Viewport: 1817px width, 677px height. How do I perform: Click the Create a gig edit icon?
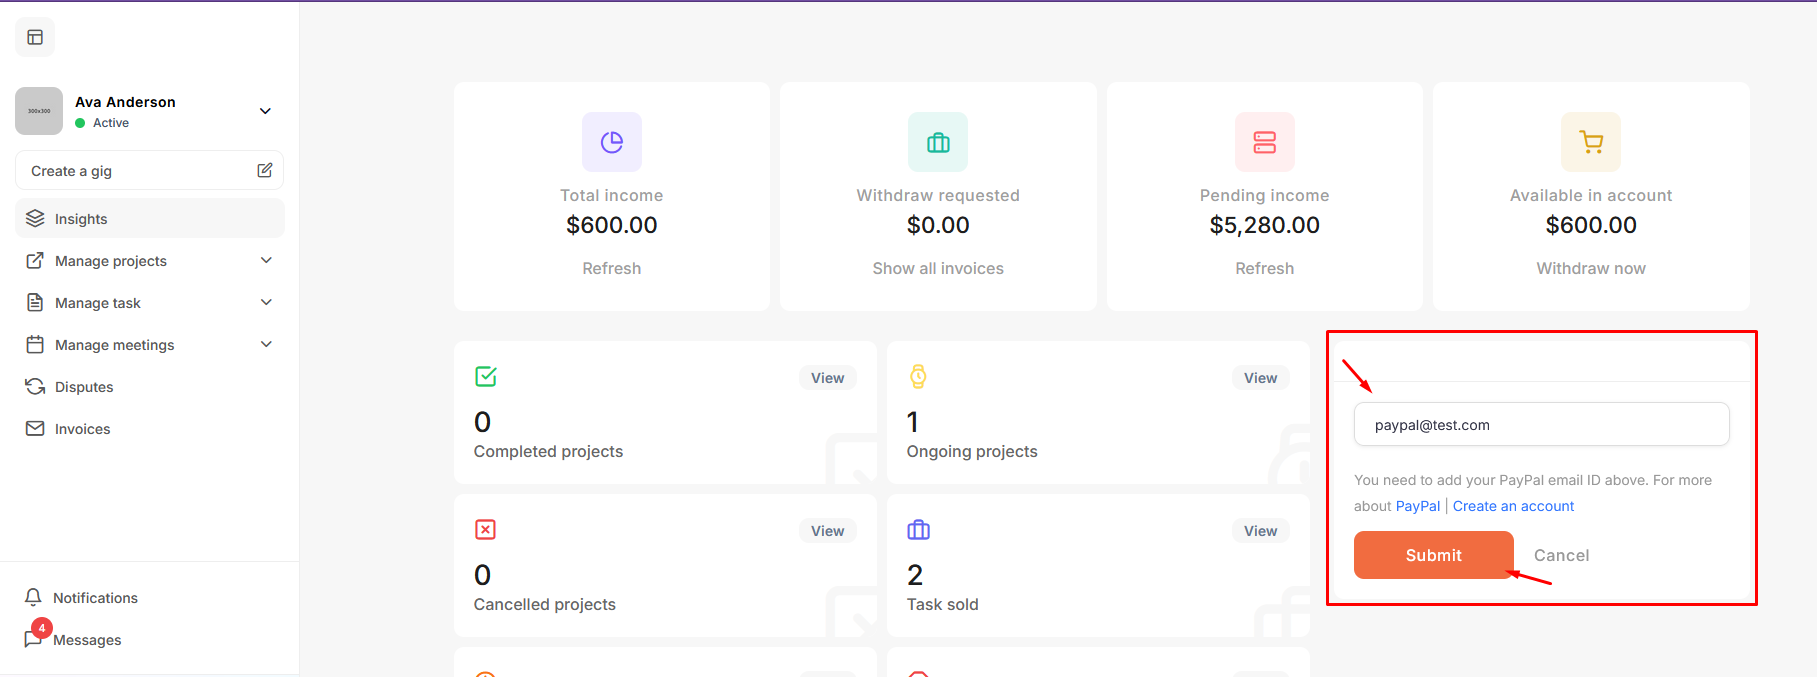pos(265,170)
